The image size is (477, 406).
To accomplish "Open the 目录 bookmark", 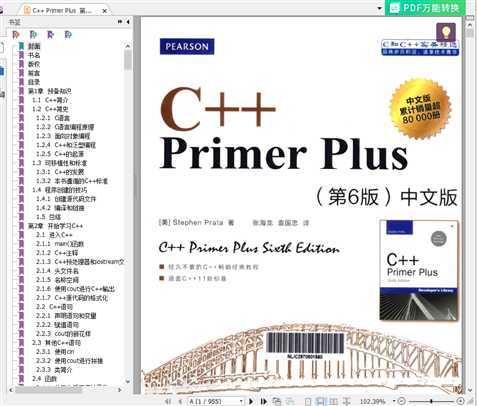I will pos(34,82).
